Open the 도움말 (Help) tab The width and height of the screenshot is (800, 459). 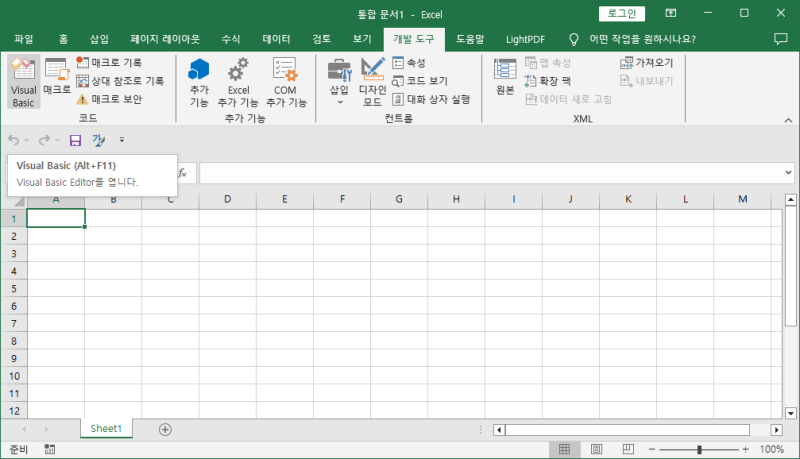pyautogui.click(x=470, y=39)
